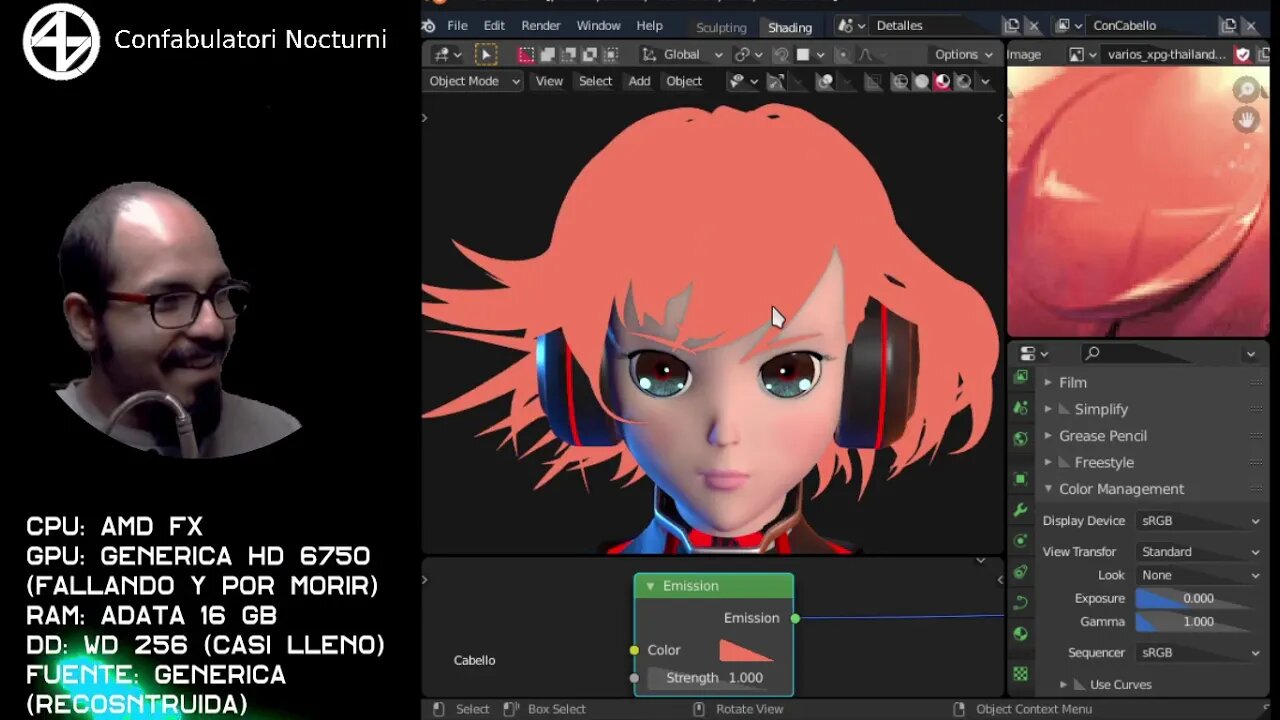The height and width of the screenshot is (720, 1280).
Task: Open the Sequencer sRGB dropdown
Action: (x=1201, y=652)
